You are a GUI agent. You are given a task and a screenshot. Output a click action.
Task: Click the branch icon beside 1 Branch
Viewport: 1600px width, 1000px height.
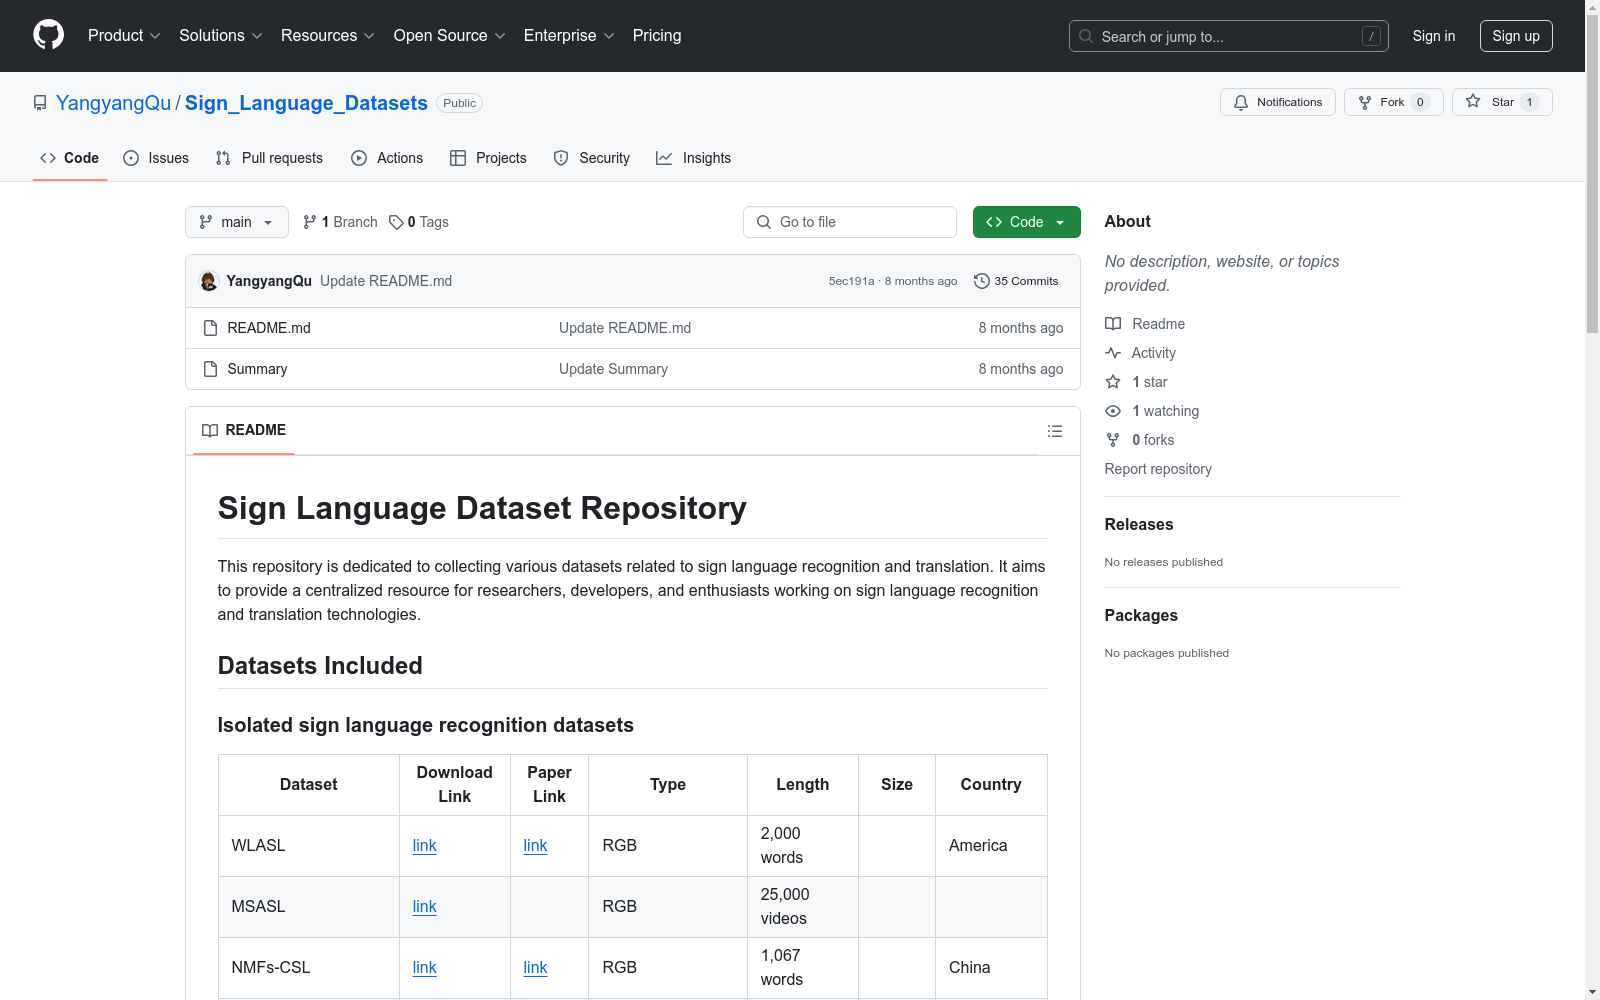tap(310, 222)
